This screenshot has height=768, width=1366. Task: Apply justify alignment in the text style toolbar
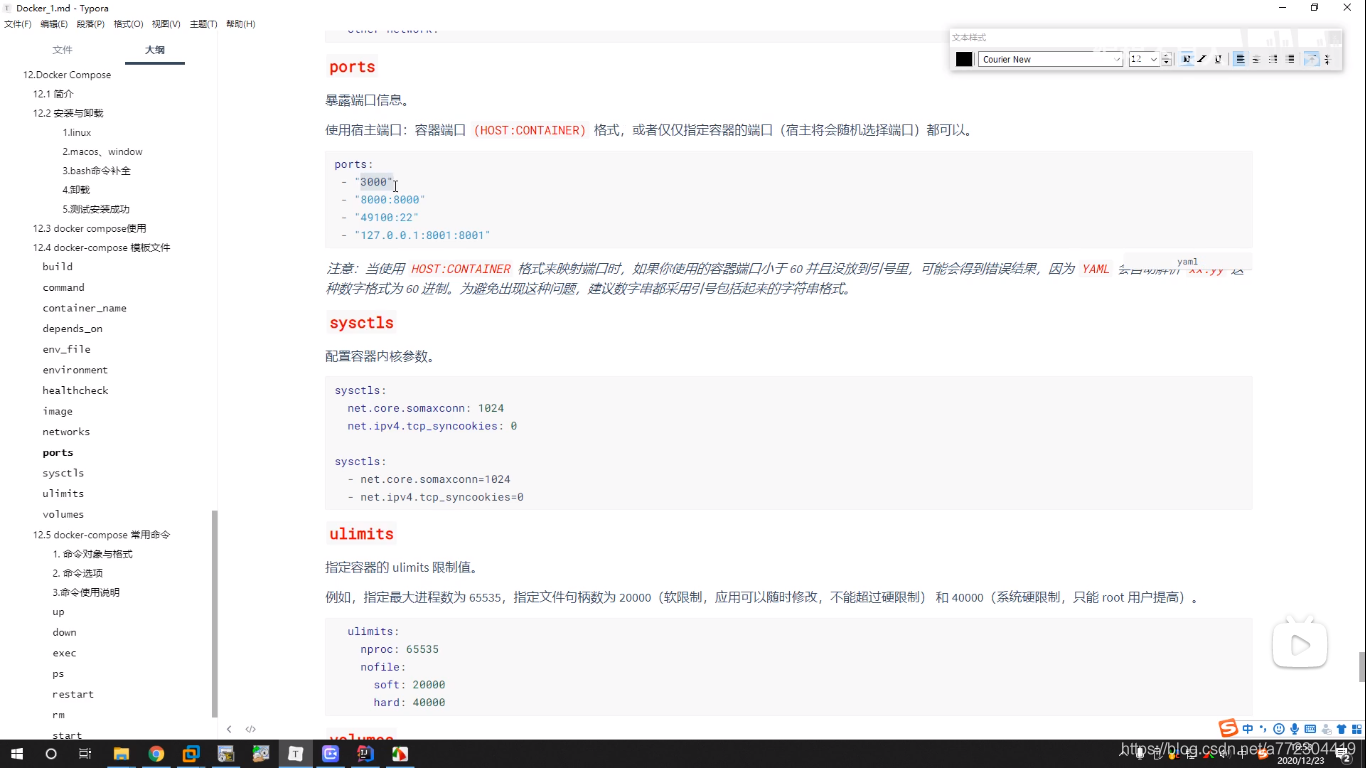[x=1290, y=59]
